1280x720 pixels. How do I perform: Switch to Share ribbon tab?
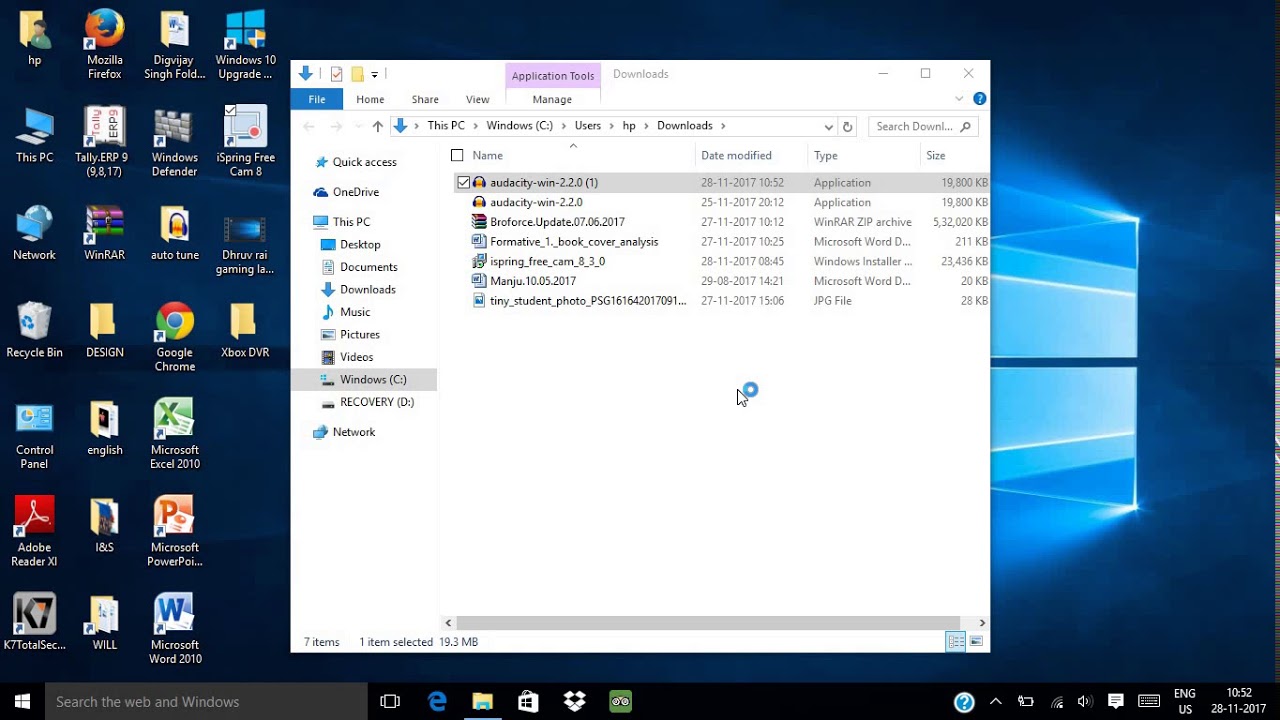[425, 99]
